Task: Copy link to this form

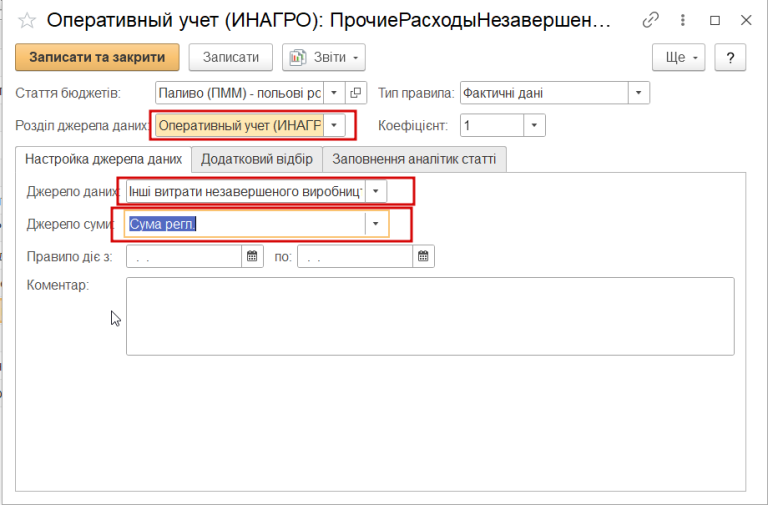Action: 650,20
